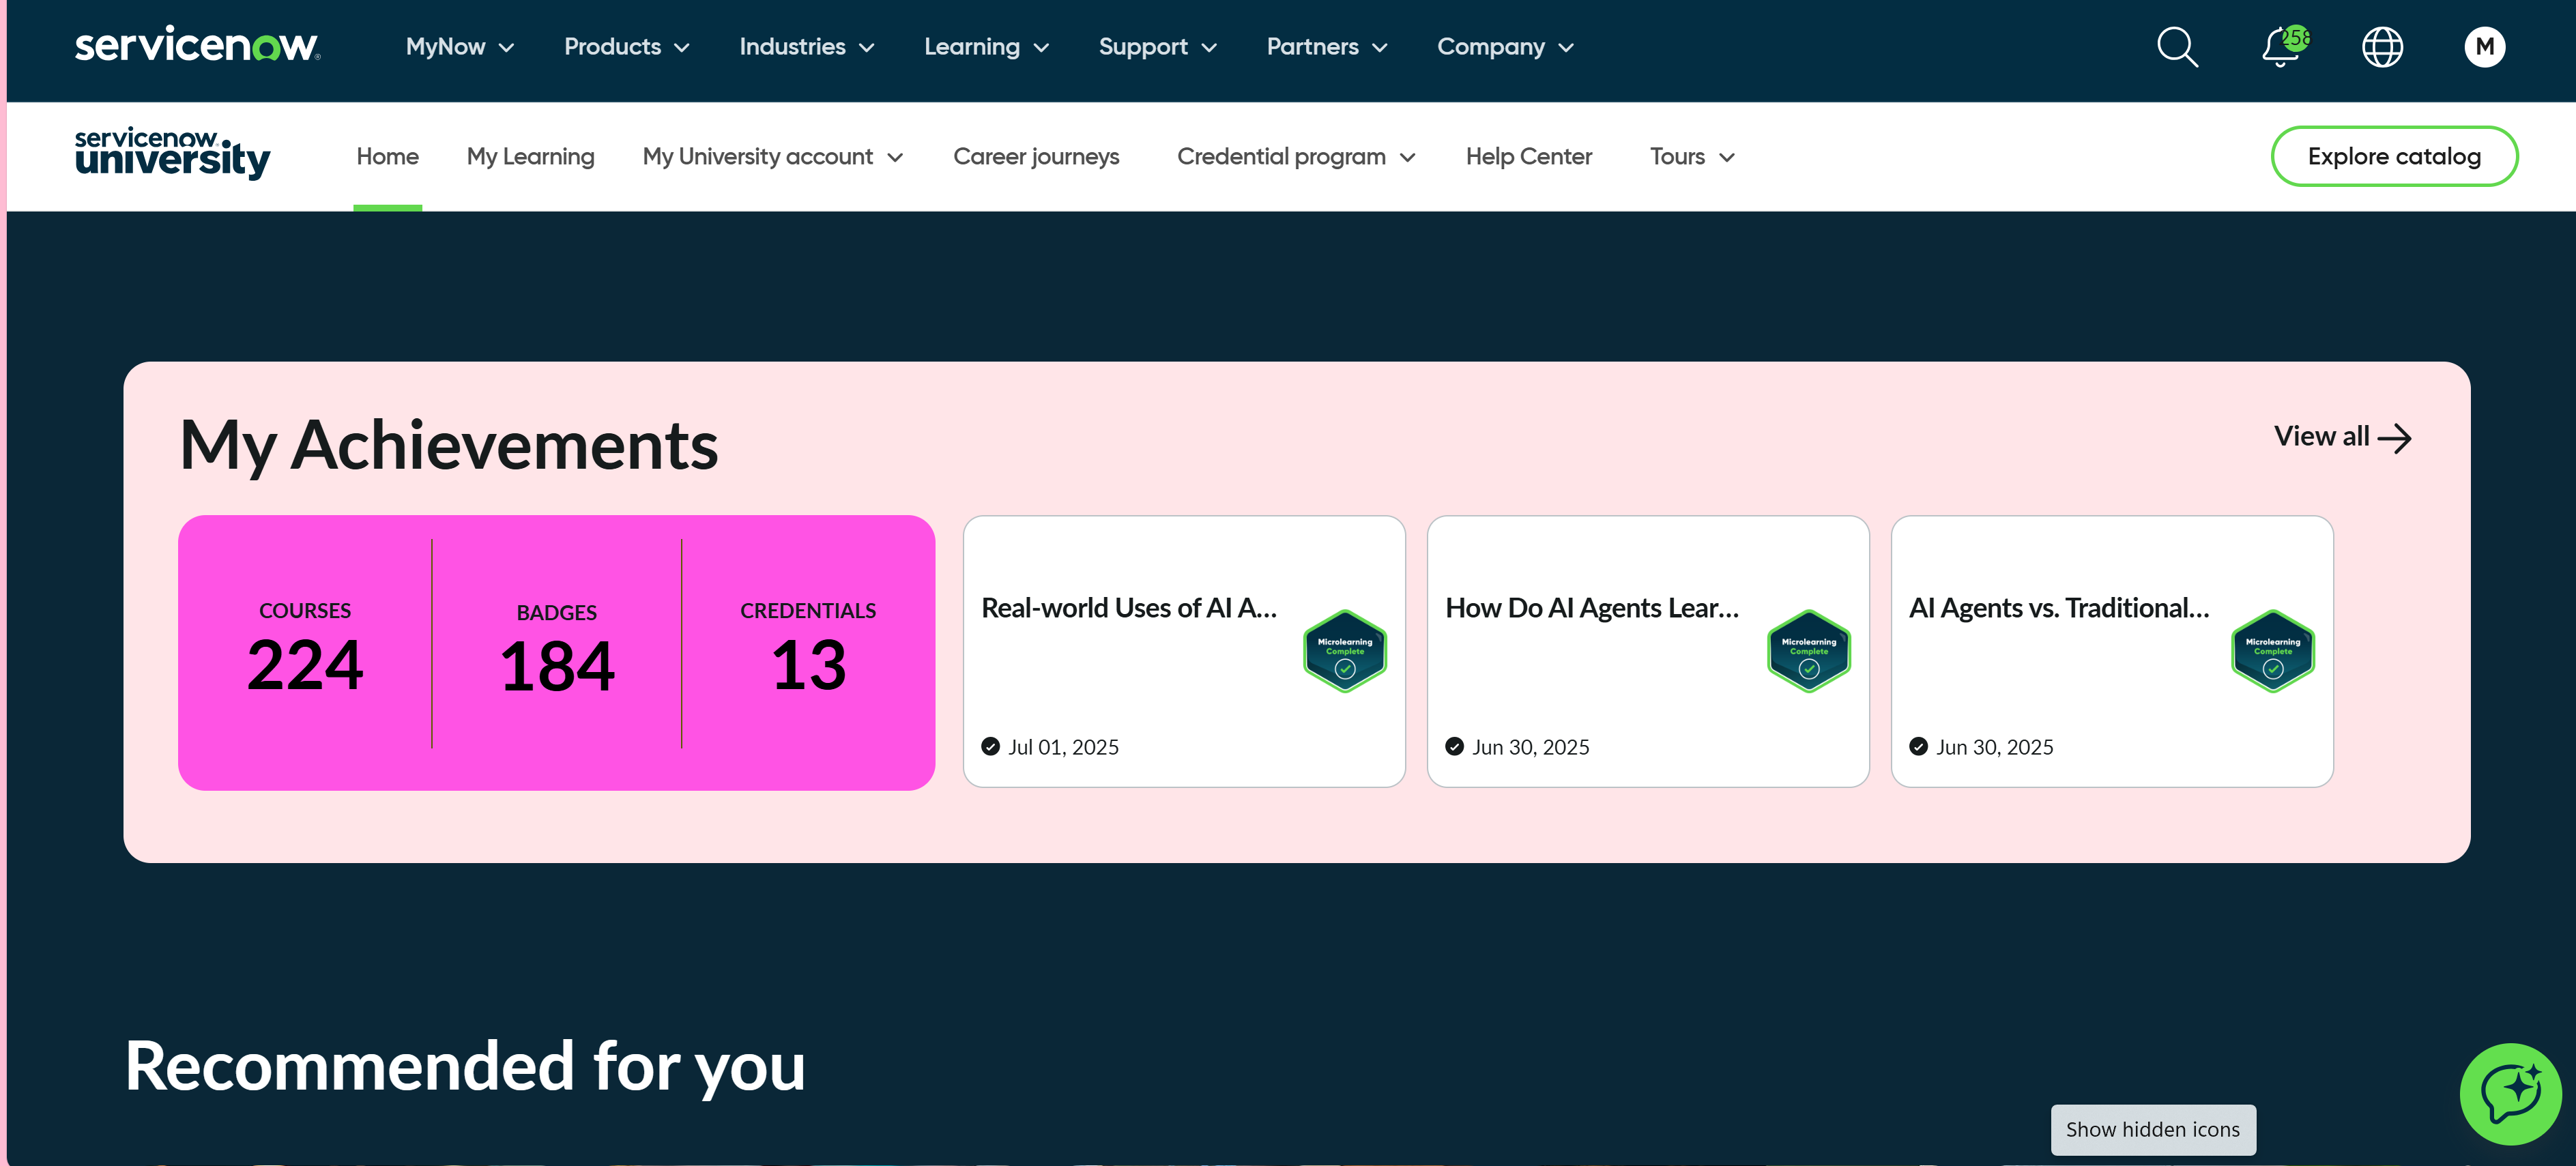2576x1166 pixels.
Task: Click the ServiceNow logo
Action: pyautogui.click(x=197, y=46)
